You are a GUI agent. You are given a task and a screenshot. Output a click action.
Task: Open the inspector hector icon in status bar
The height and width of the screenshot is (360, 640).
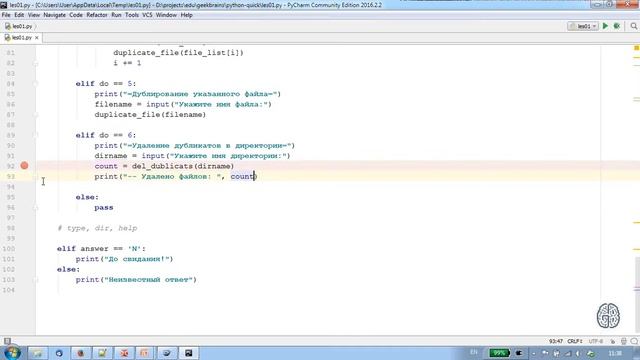coord(623,341)
